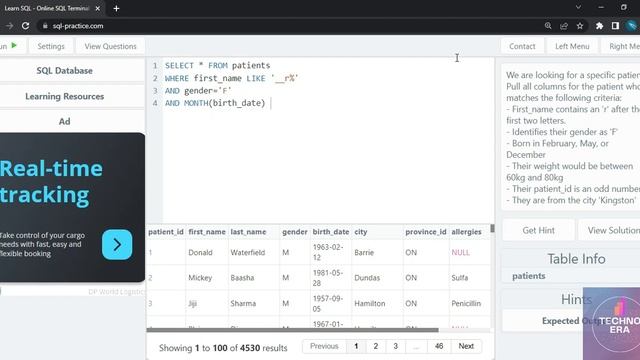Open browser profile avatar
This screenshot has height=360, width=640.
click(632, 26)
